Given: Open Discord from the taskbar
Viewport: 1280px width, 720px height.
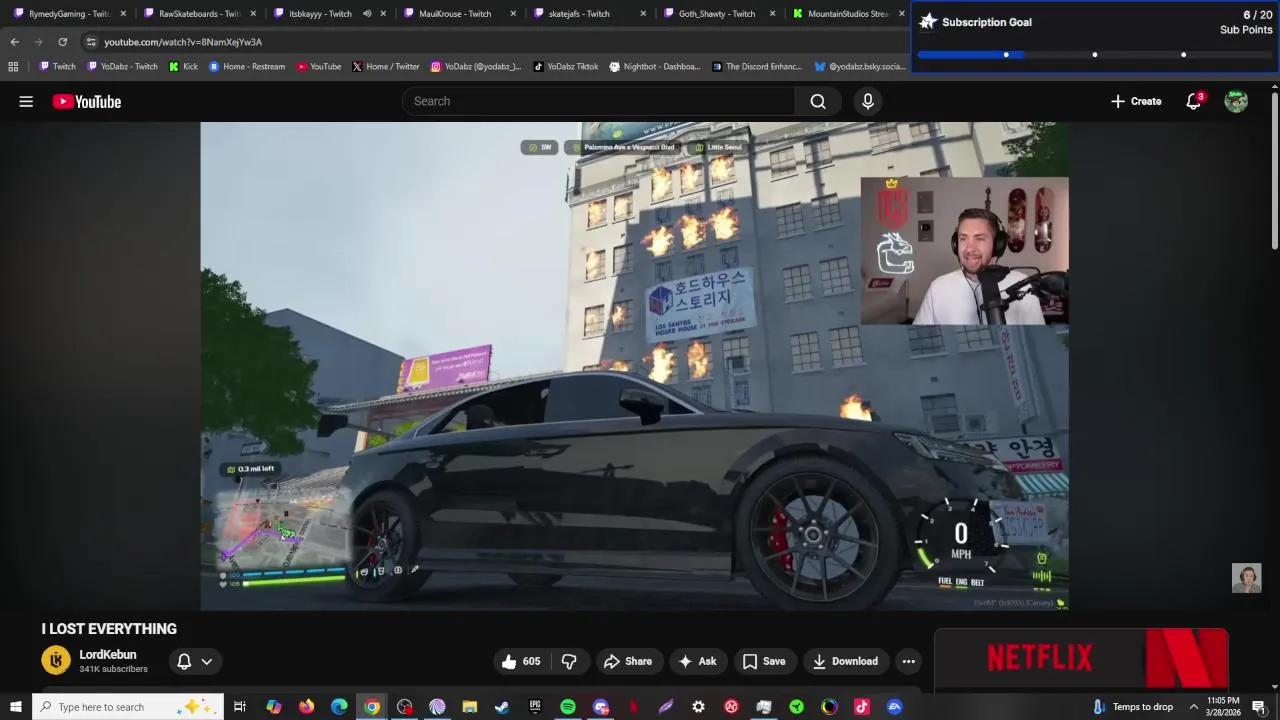Looking at the screenshot, I should click(600, 707).
